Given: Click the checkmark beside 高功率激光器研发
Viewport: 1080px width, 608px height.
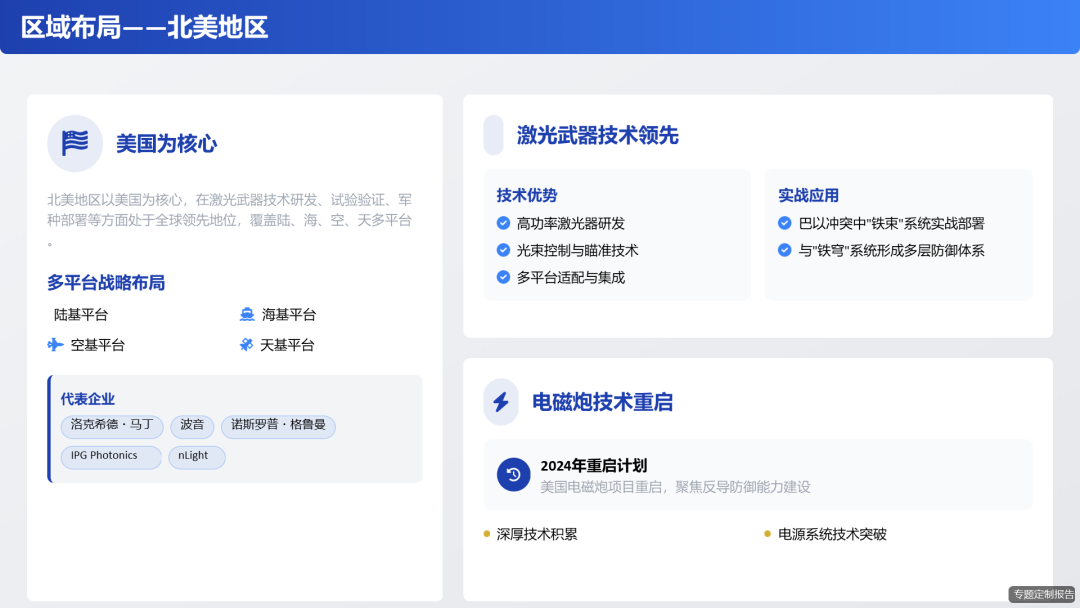Looking at the screenshot, I should 502,223.
